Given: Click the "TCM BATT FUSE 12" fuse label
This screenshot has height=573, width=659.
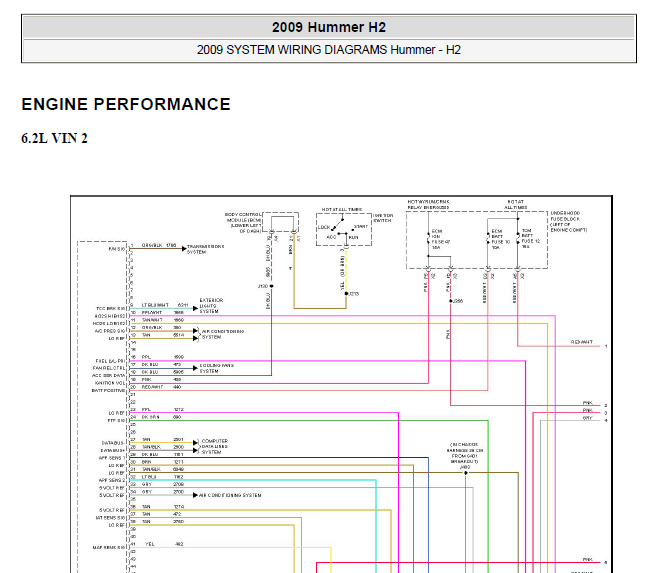Looking at the screenshot, I should 530,239.
